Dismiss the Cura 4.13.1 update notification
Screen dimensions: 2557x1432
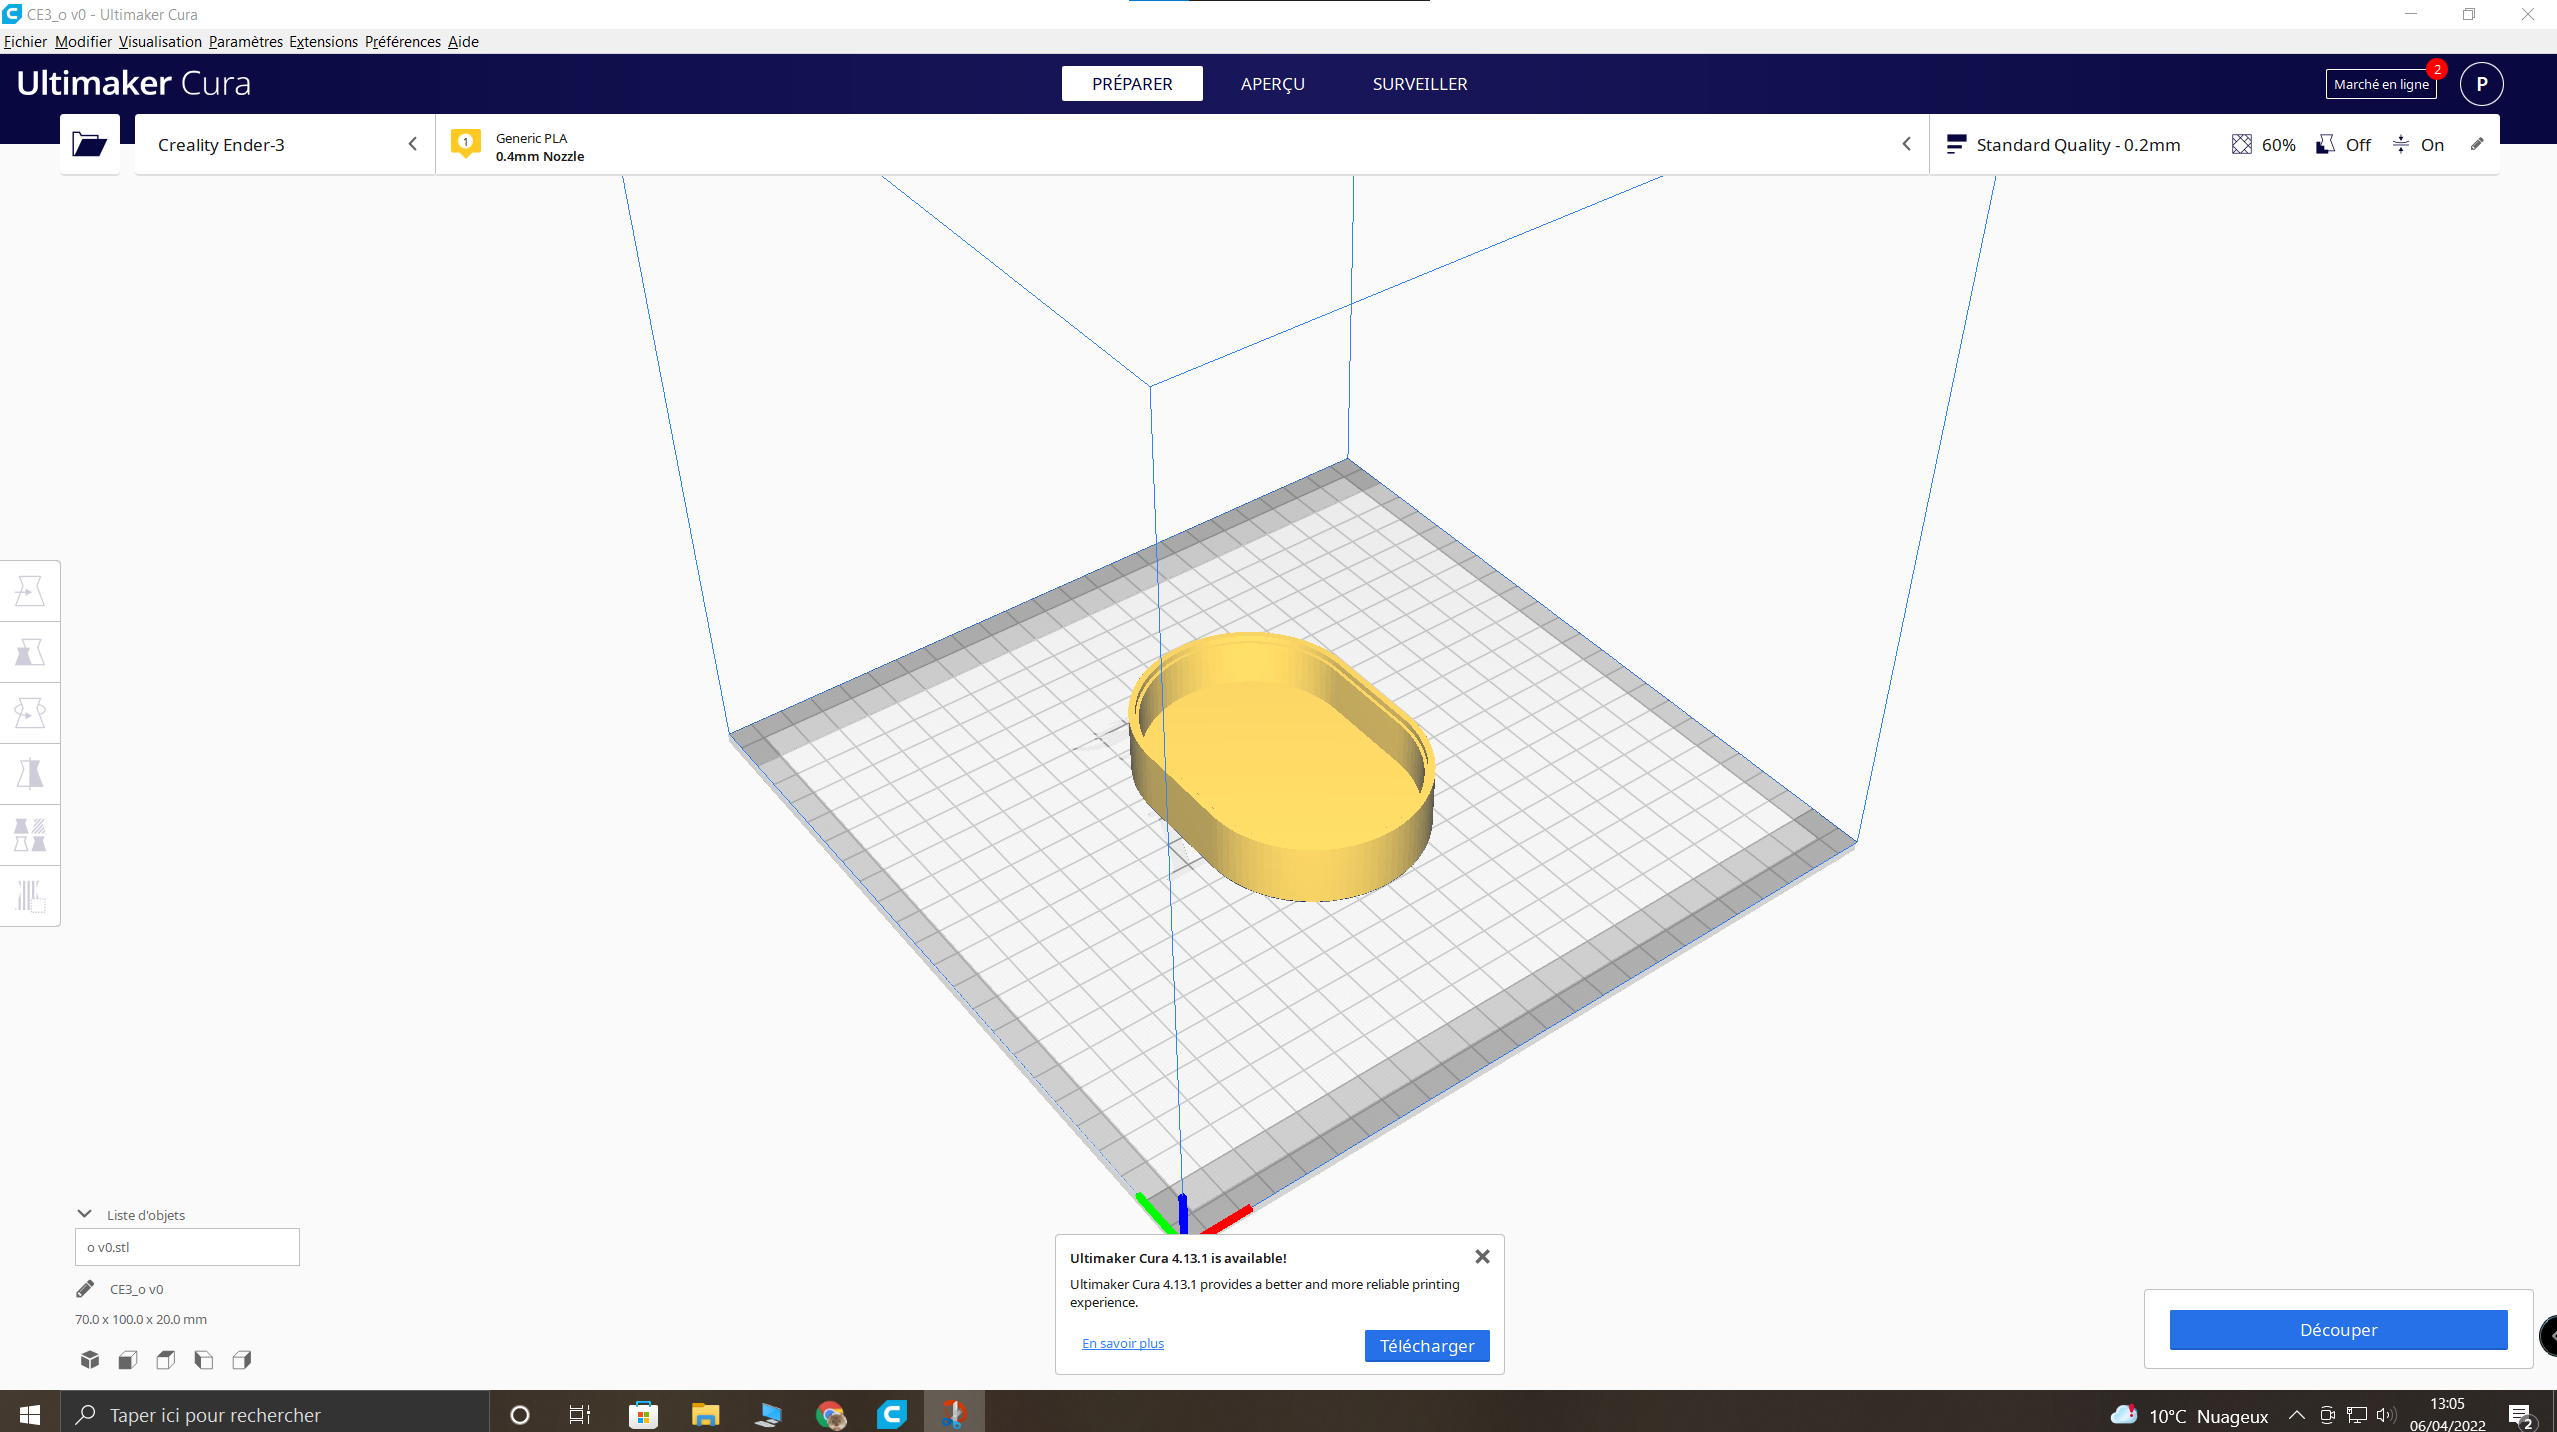1482,1256
